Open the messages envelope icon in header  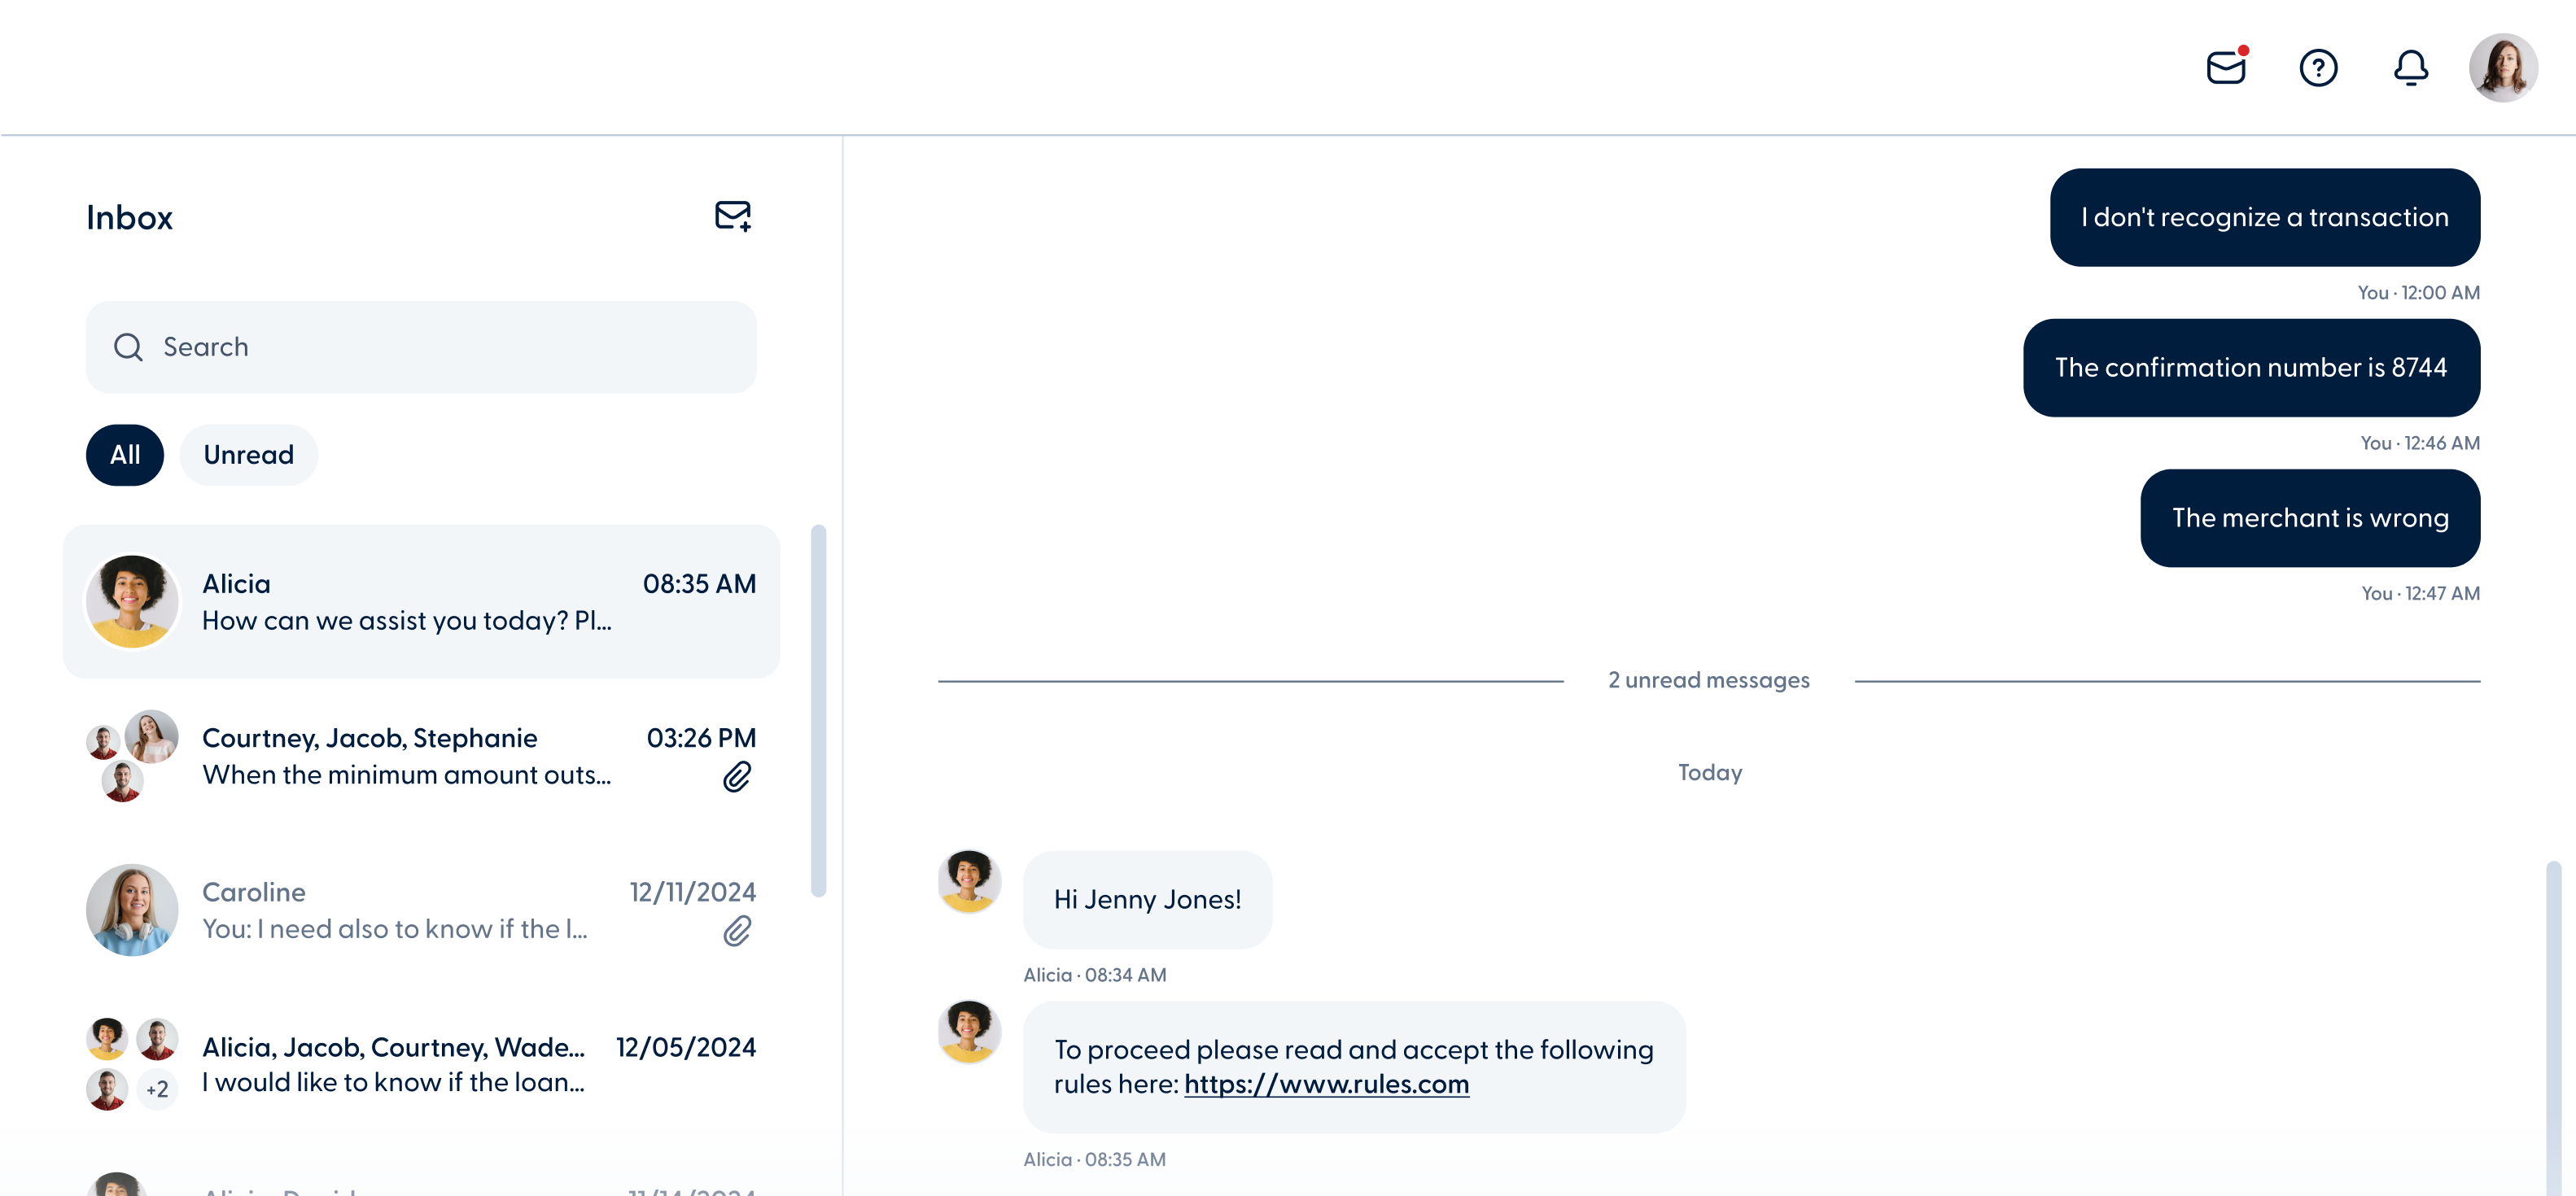tap(2226, 67)
